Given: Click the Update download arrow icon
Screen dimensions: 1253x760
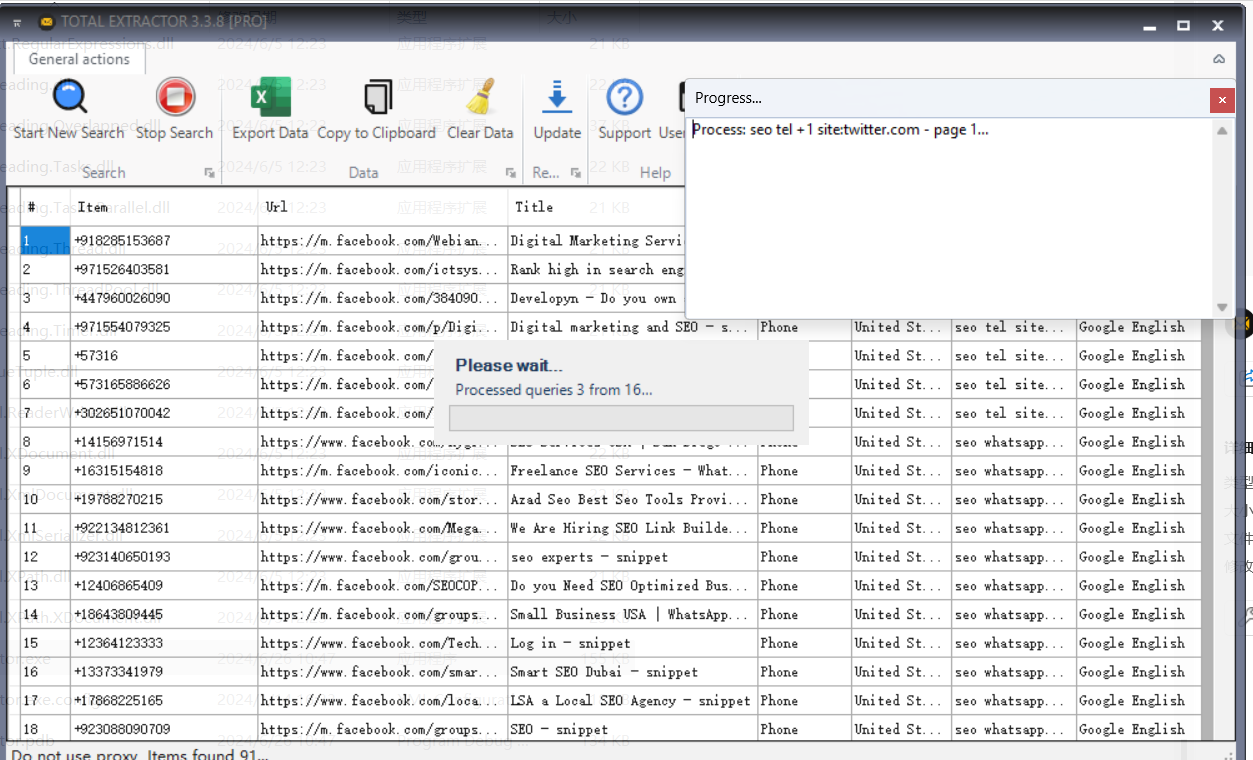Looking at the screenshot, I should coord(557,98).
